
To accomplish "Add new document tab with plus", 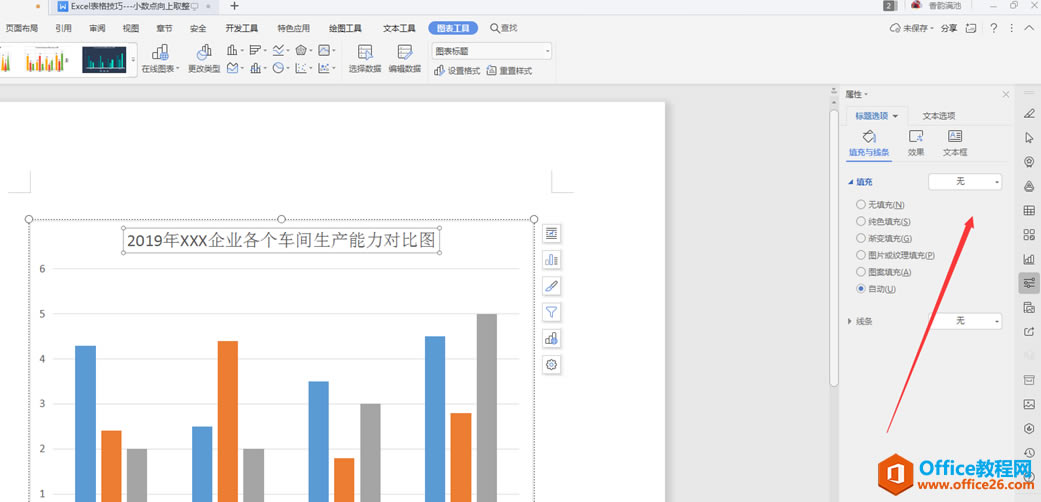I will click(x=234, y=6).
